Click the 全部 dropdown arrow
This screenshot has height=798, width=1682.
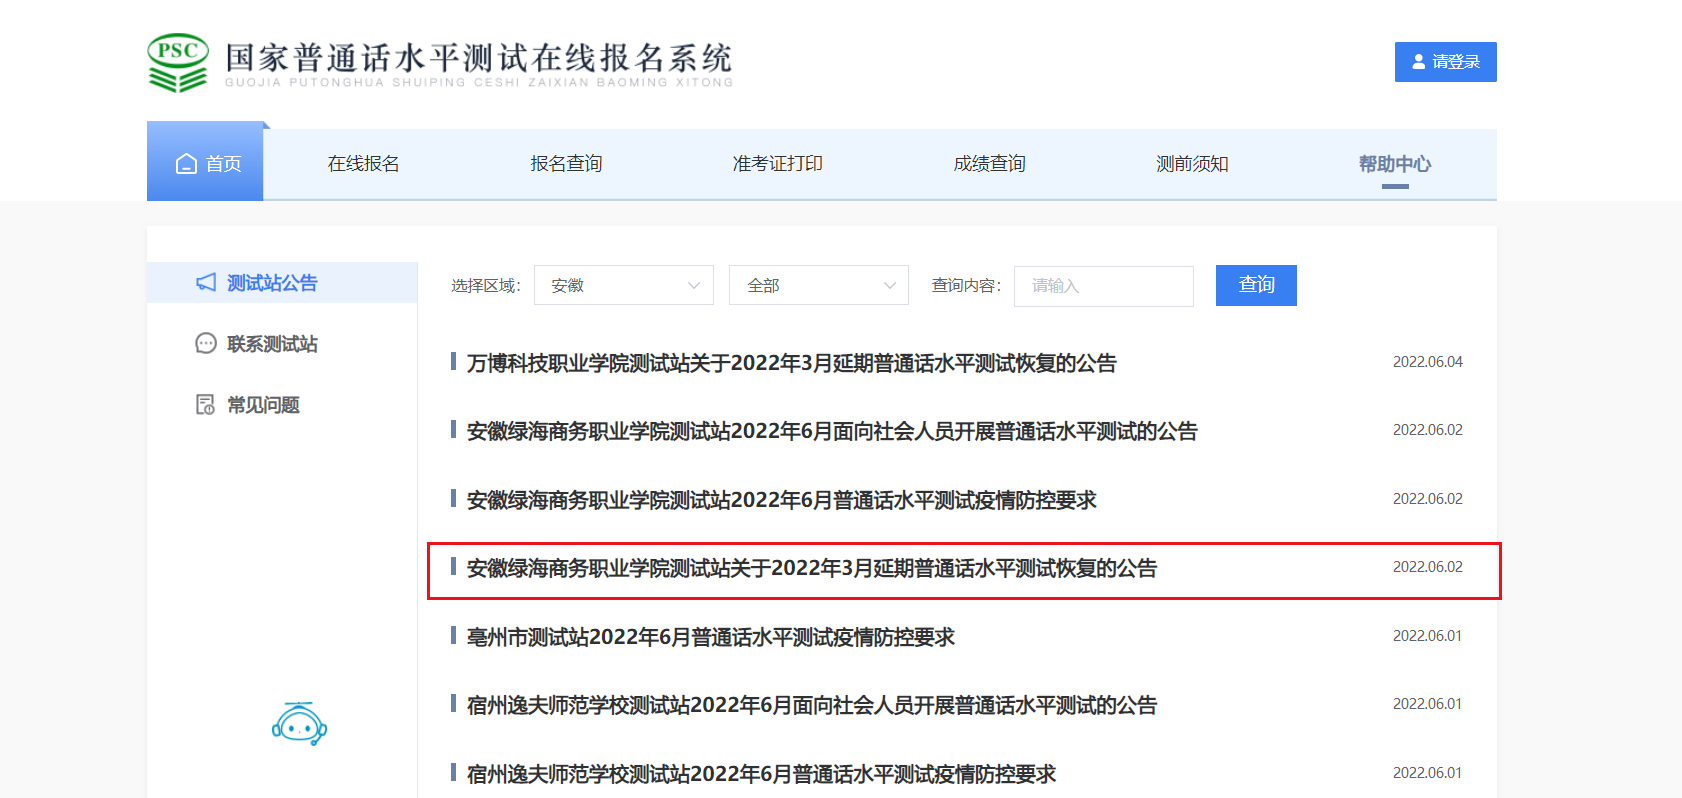click(x=889, y=286)
